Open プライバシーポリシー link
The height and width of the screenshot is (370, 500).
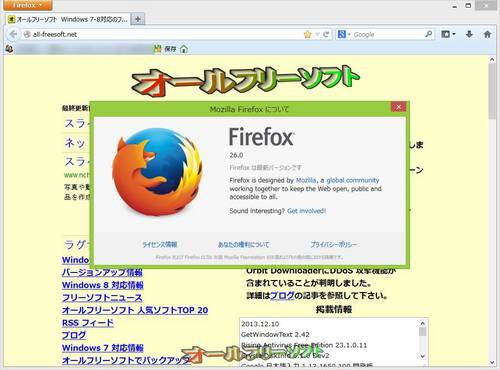coord(334,245)
